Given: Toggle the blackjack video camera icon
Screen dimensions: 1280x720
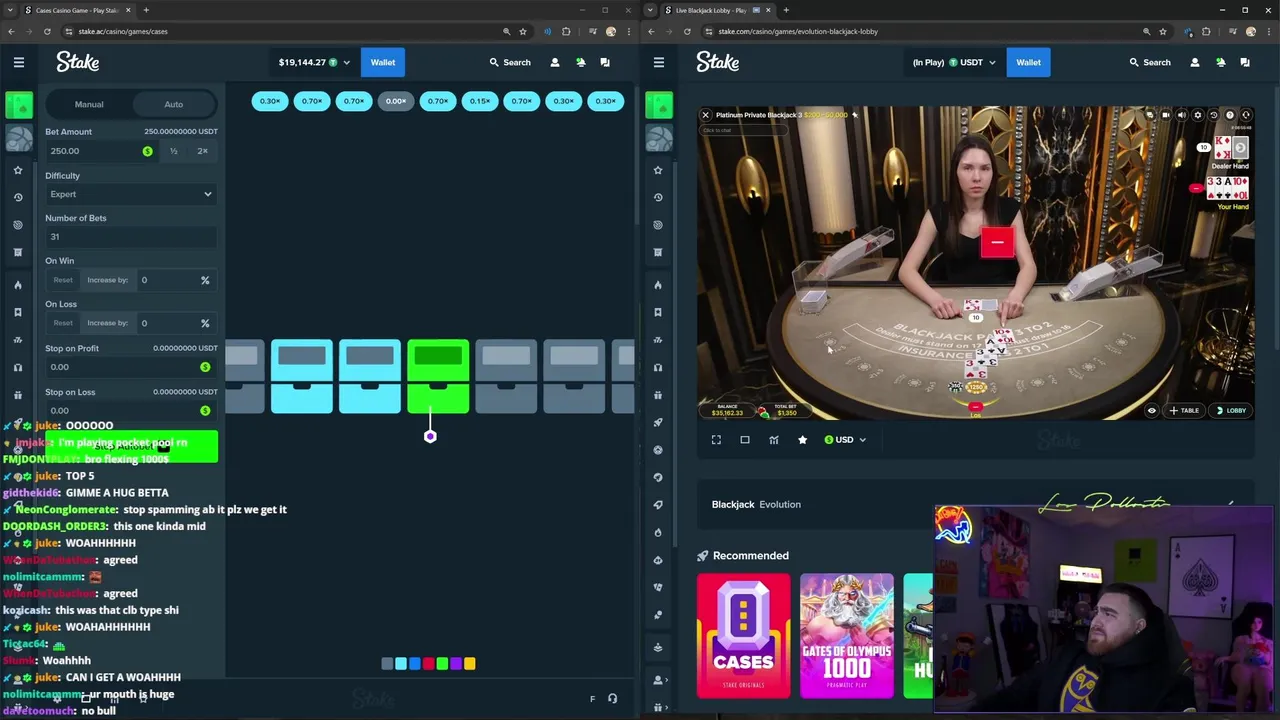Looking at the screenshot, I should coord(1166,115).
